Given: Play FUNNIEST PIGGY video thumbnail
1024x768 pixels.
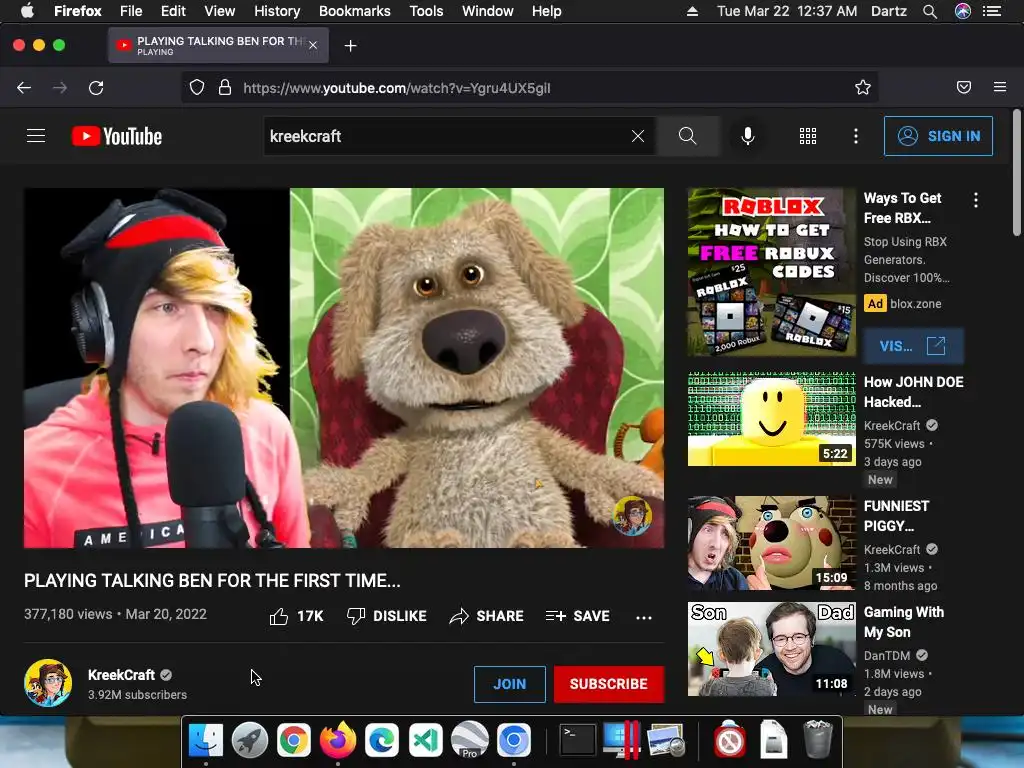Looking at the screenshot, I should 772,543.
